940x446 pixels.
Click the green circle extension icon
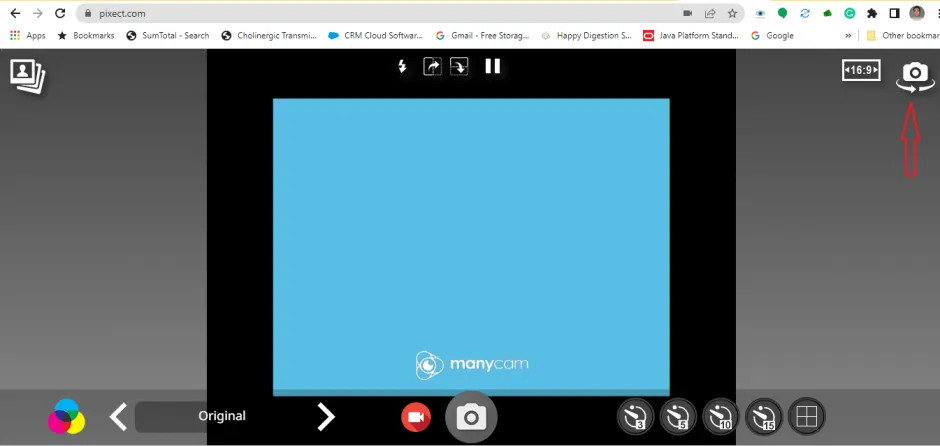click(782, 13)
